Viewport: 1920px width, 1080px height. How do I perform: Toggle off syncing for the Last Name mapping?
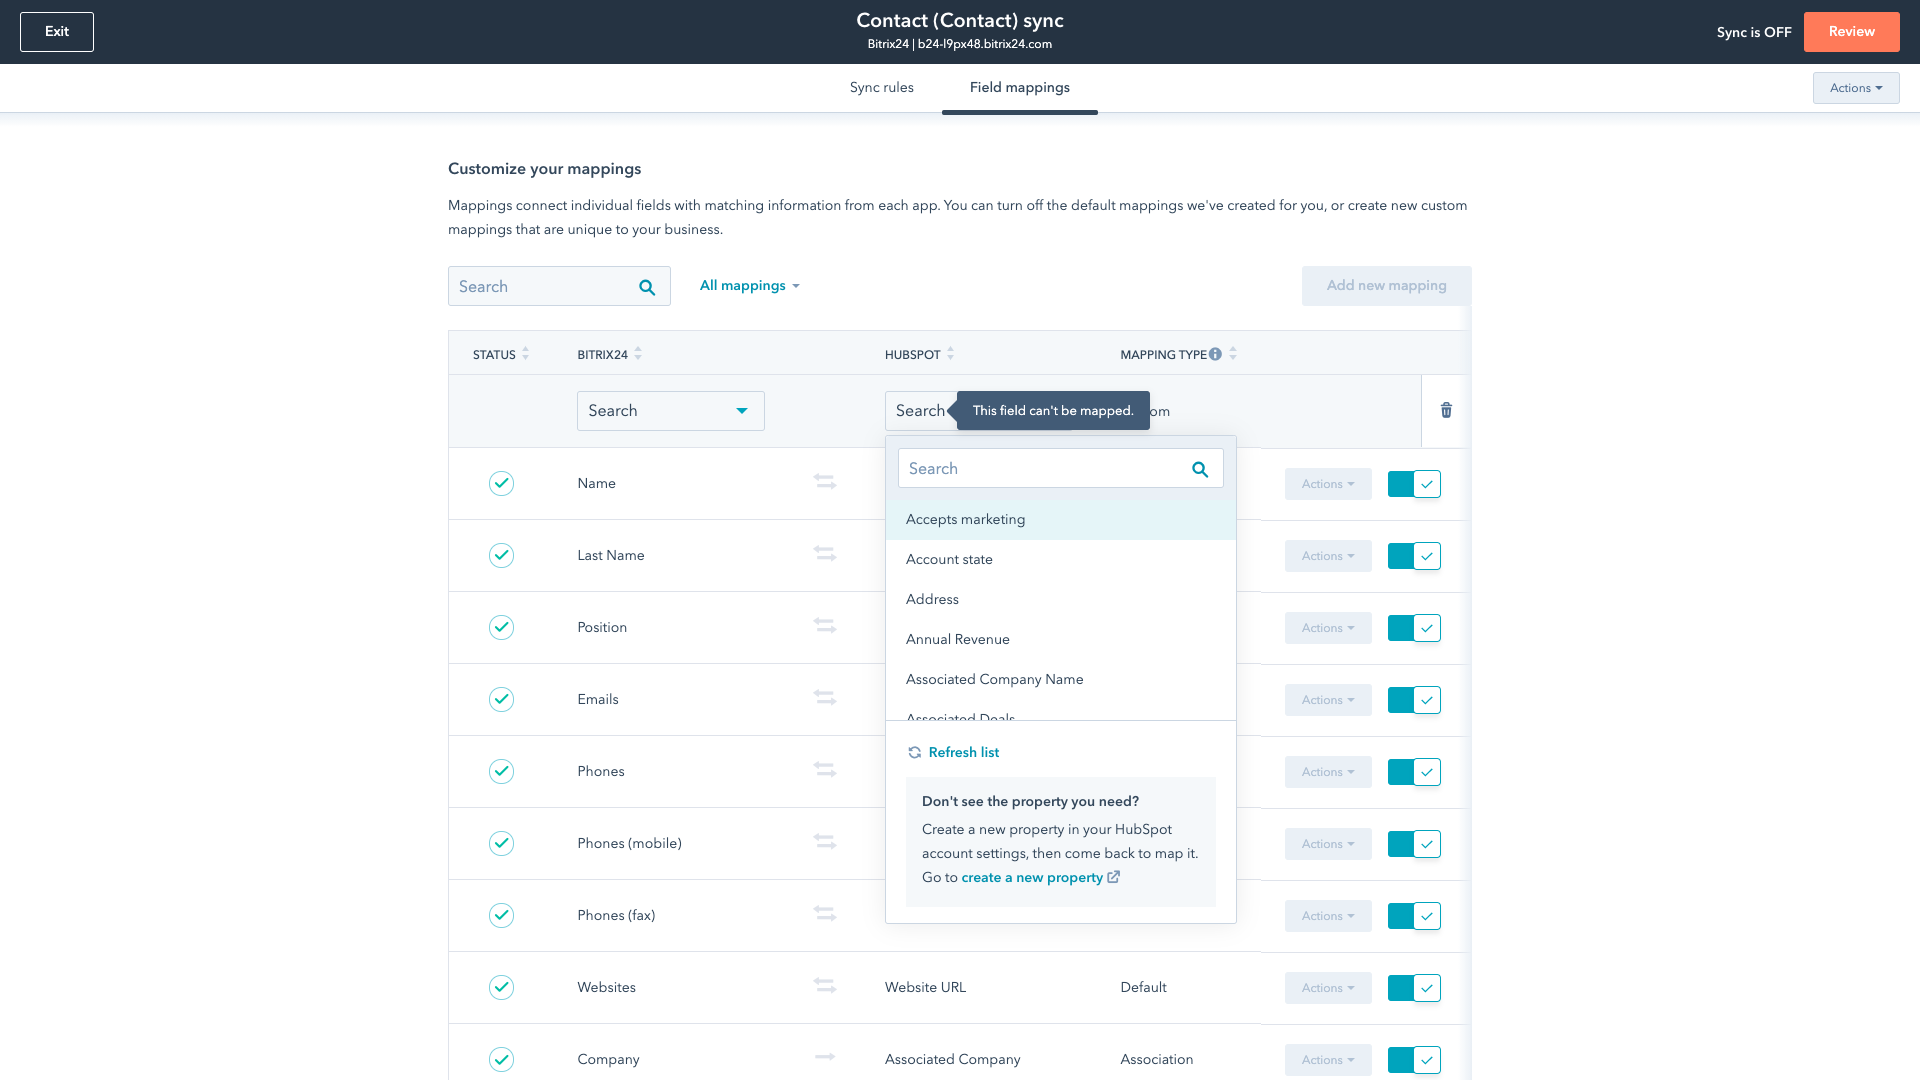1414,555
